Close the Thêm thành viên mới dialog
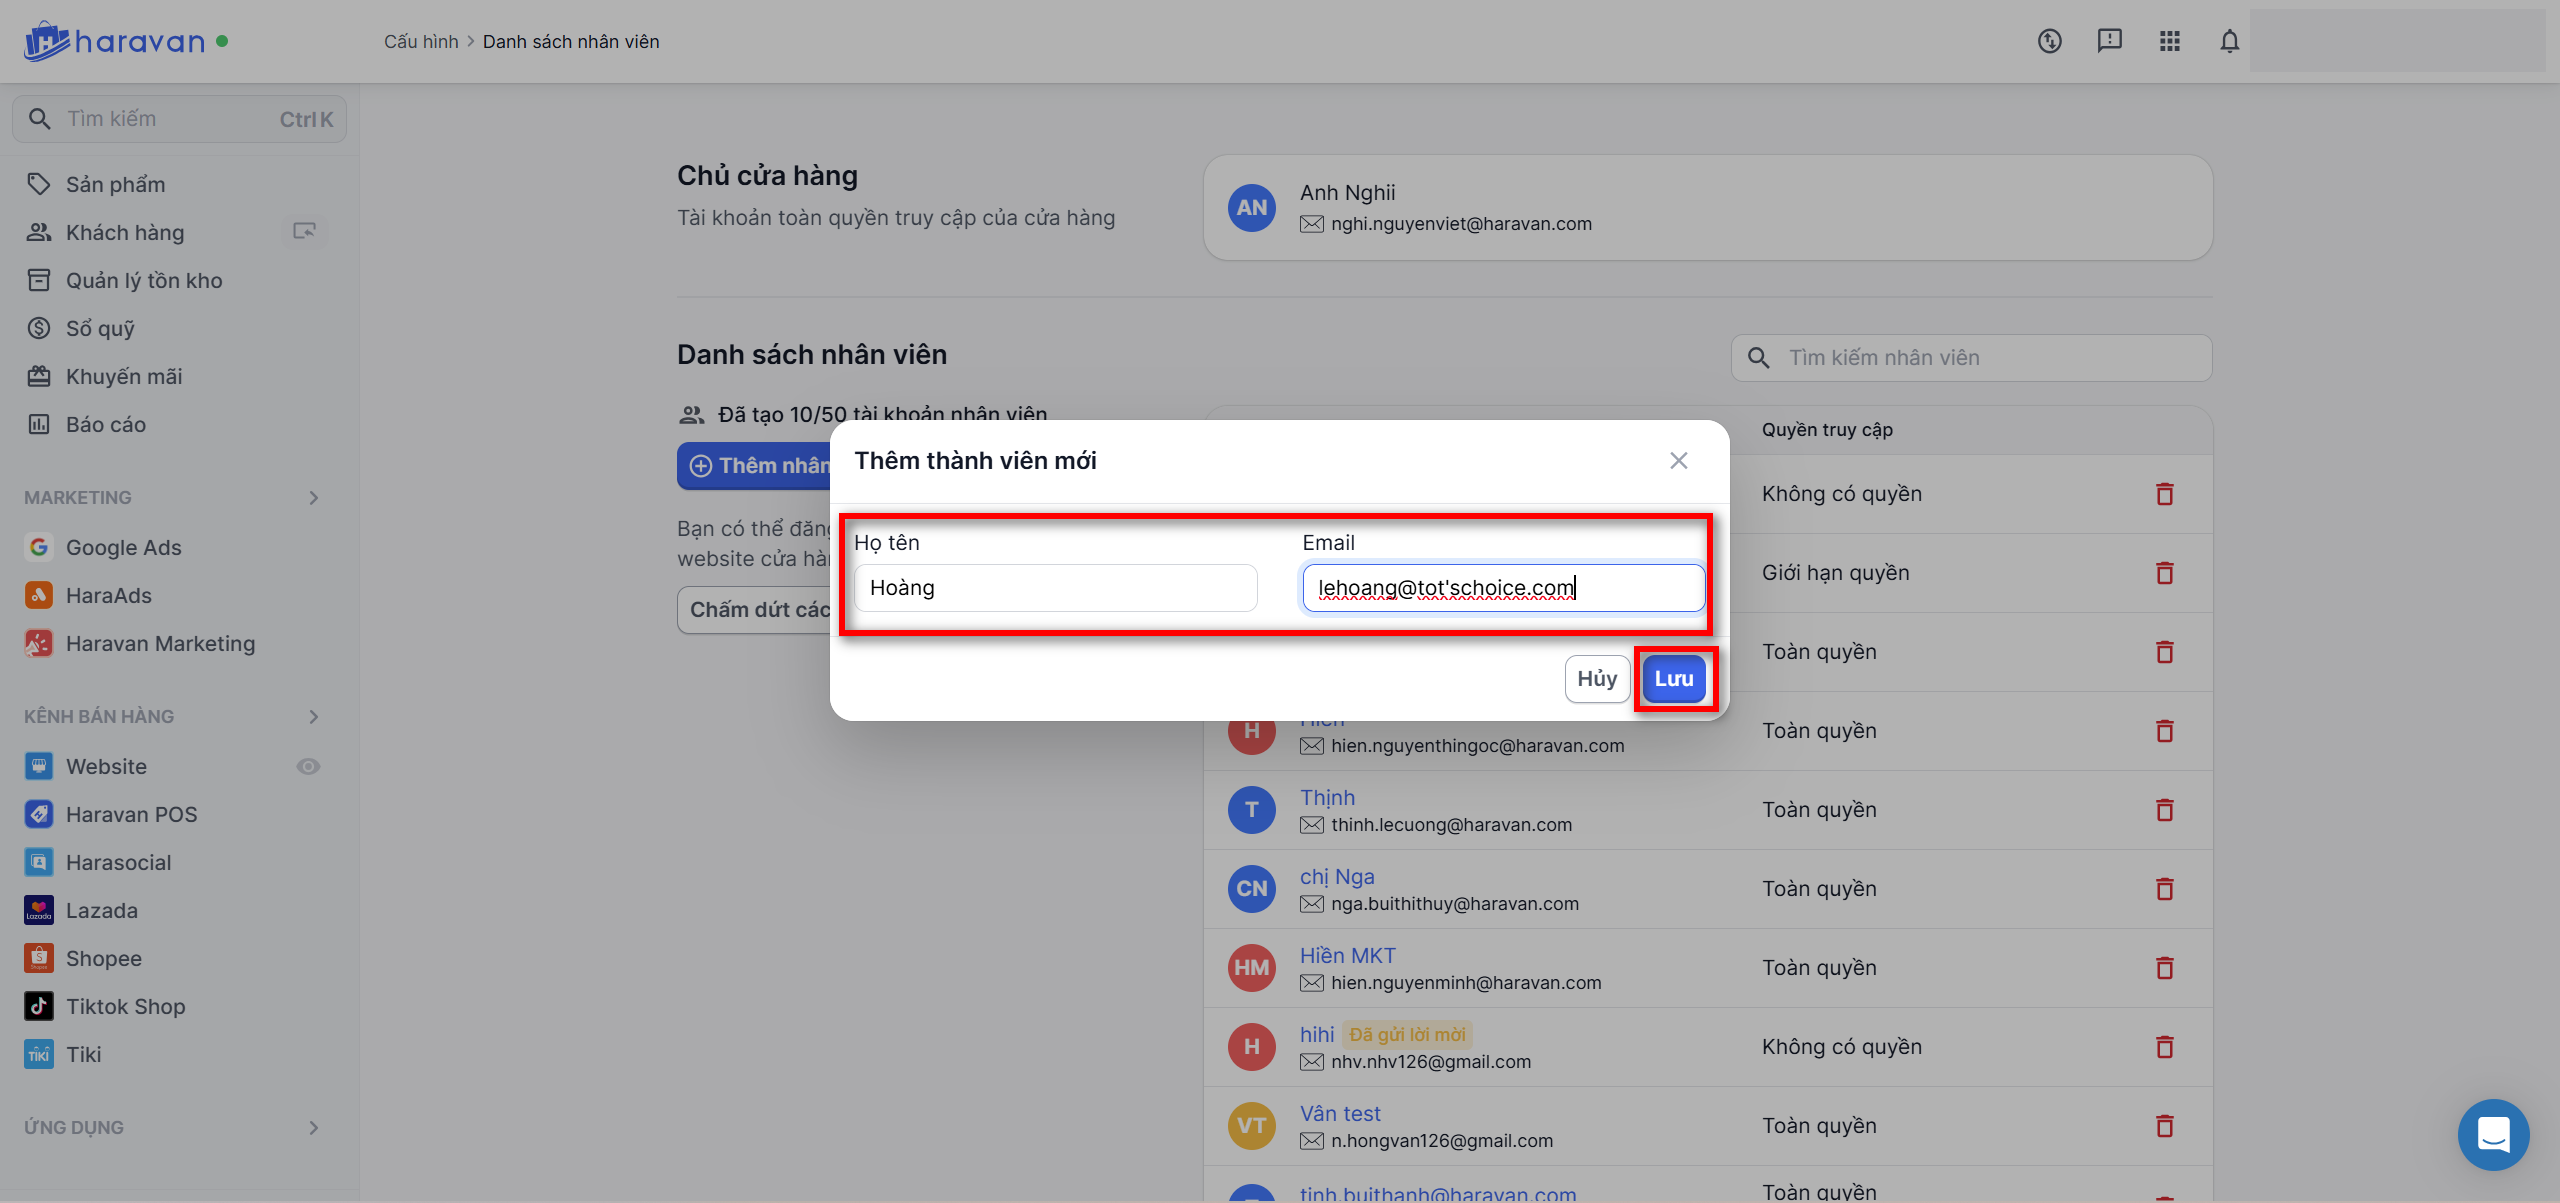 (1678, 460)
